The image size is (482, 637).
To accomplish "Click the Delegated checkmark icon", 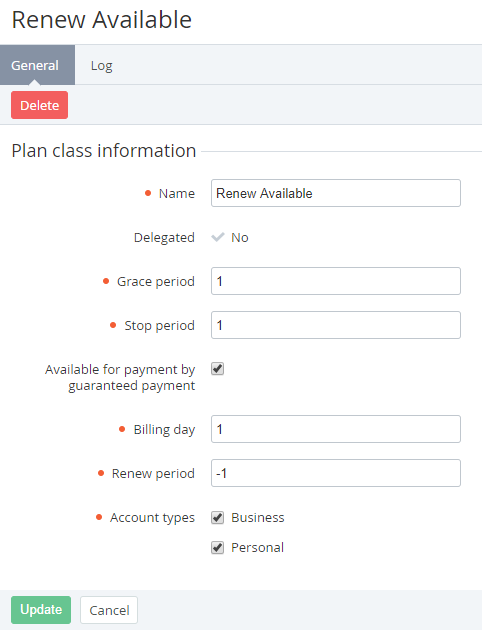I will (218, 237).
